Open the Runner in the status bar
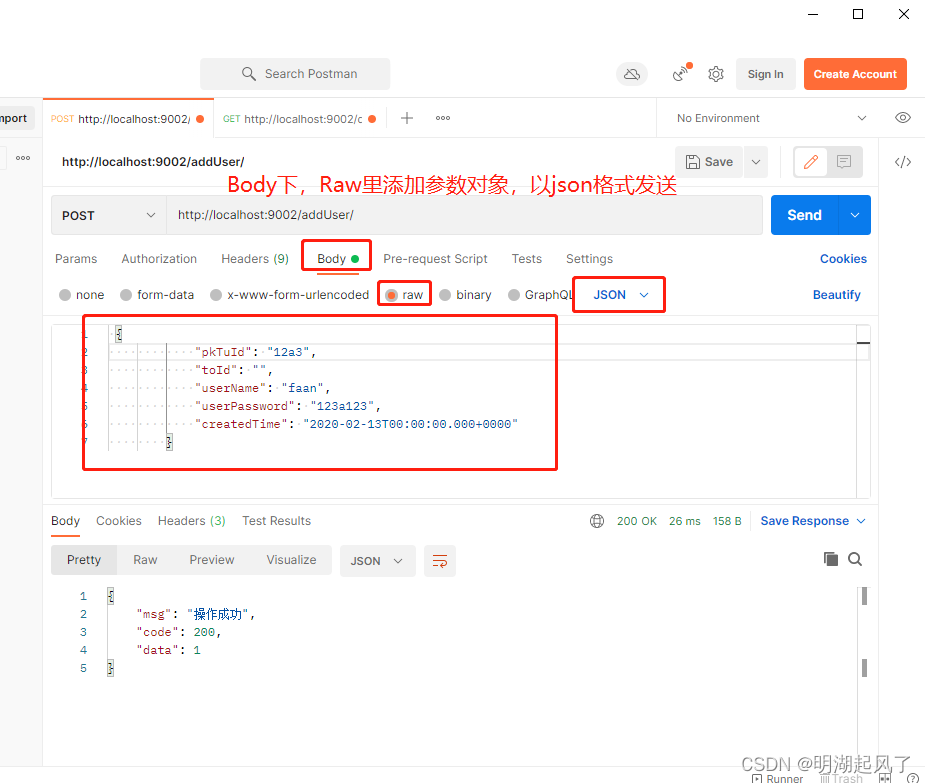The width and height of the screenshot is (925, 783). coord(778,778)
